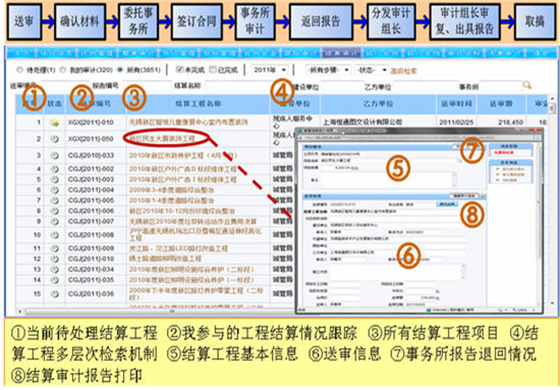The height and width of the screenshot is (390, 560).
Task: Click the clock status icon for XGX[2011]-050
Action: coord(54,139)
